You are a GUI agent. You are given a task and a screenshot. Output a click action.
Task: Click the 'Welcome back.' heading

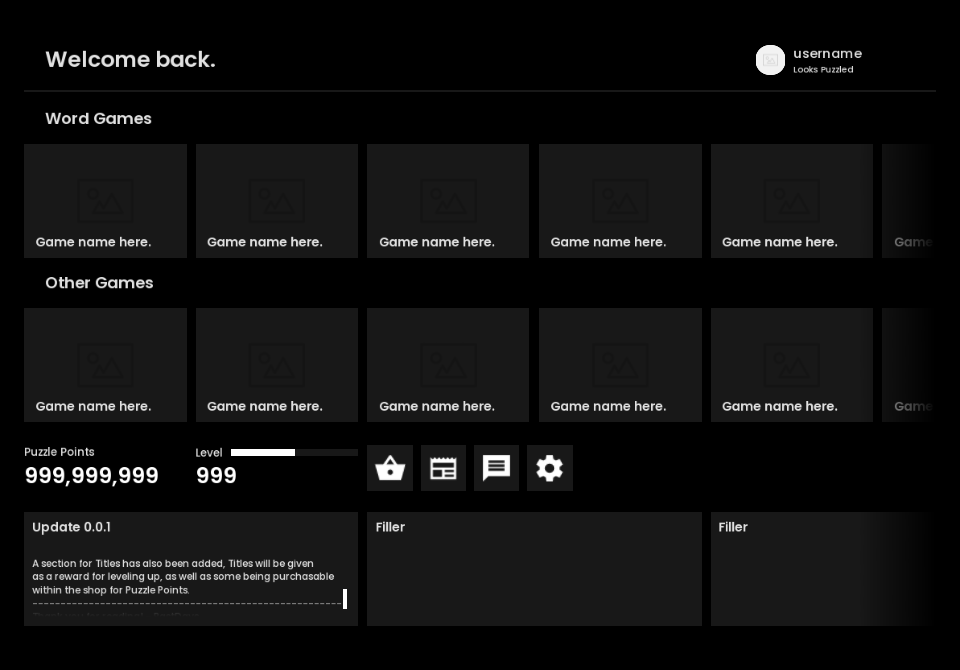[130, 59]
